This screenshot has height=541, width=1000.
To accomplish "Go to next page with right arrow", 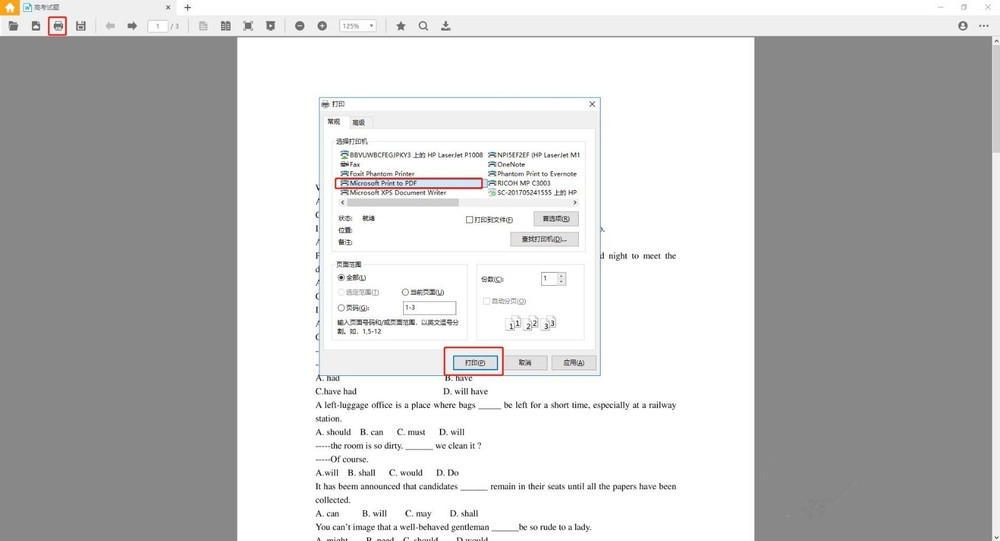I will tap(132, 26).
